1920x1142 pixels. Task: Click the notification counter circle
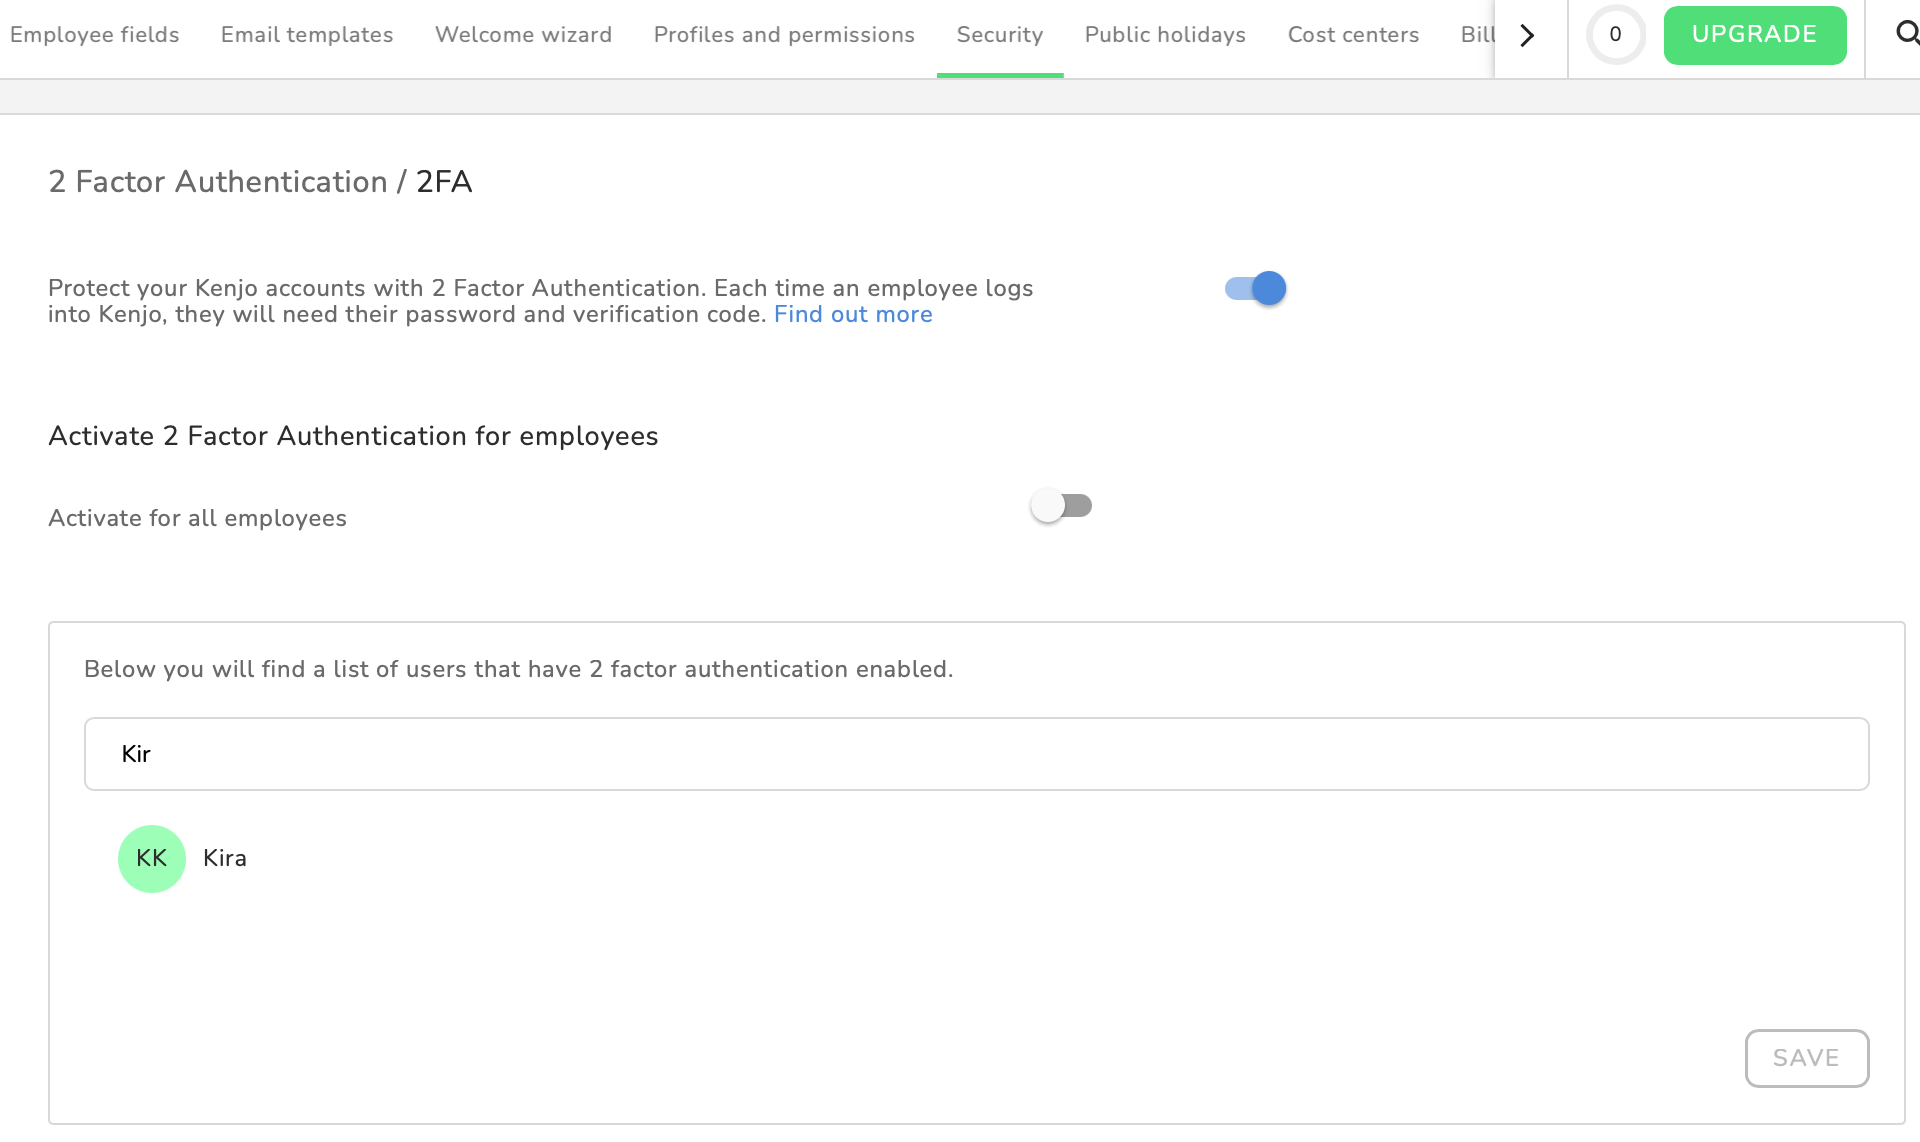click(x=1615, y=34)
